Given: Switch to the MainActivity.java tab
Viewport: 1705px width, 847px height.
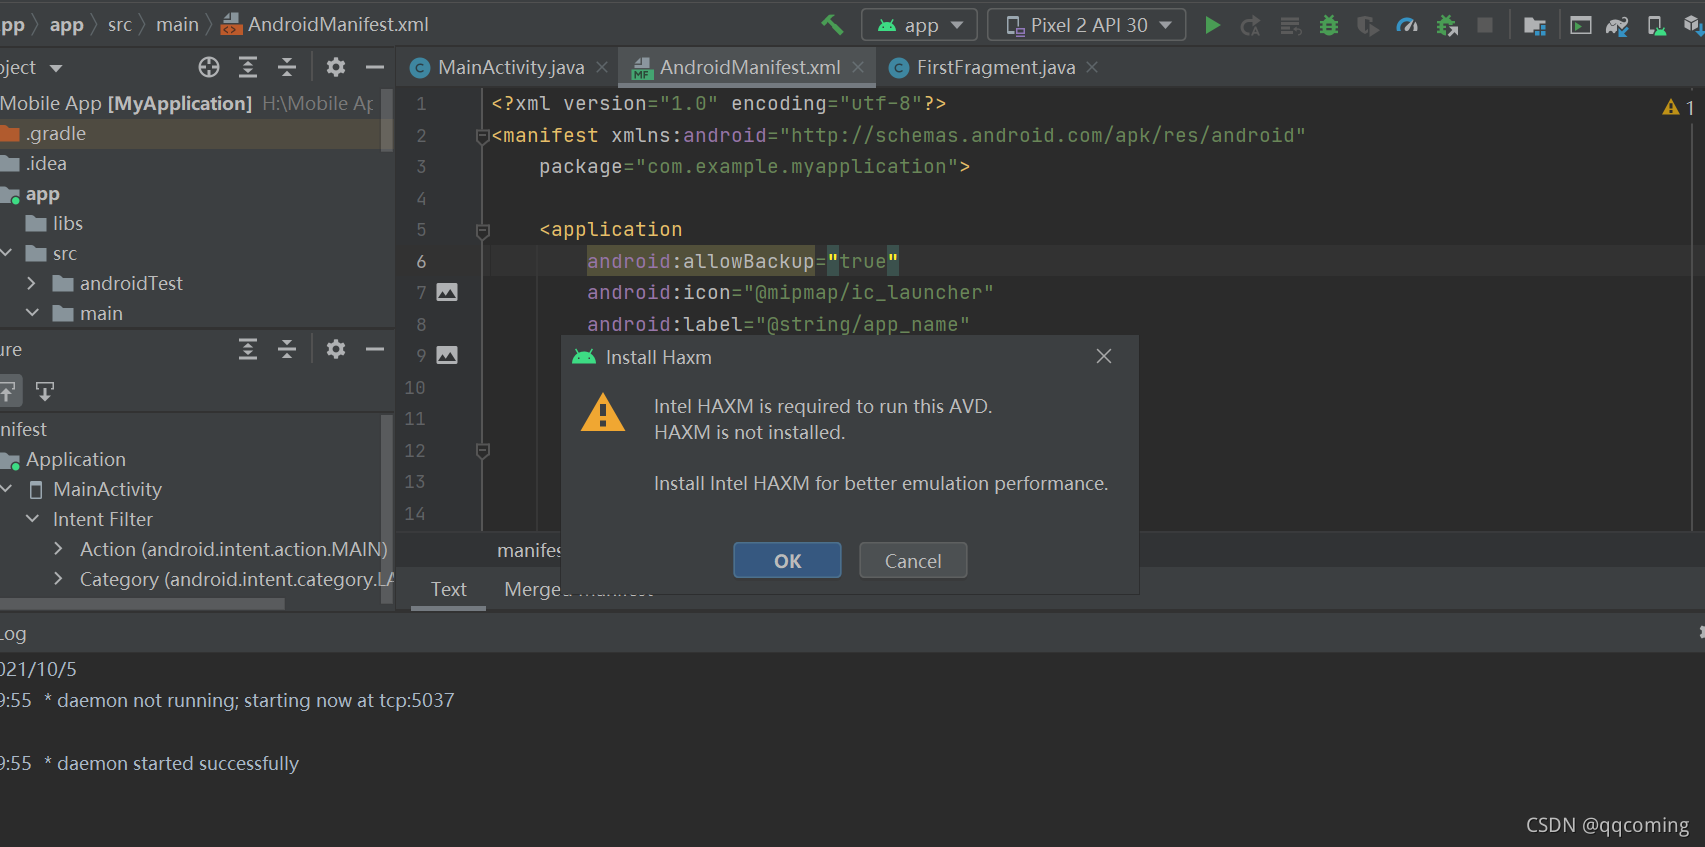Looking at the screenshot, I should pyautogui.click(x=510, y=67).
